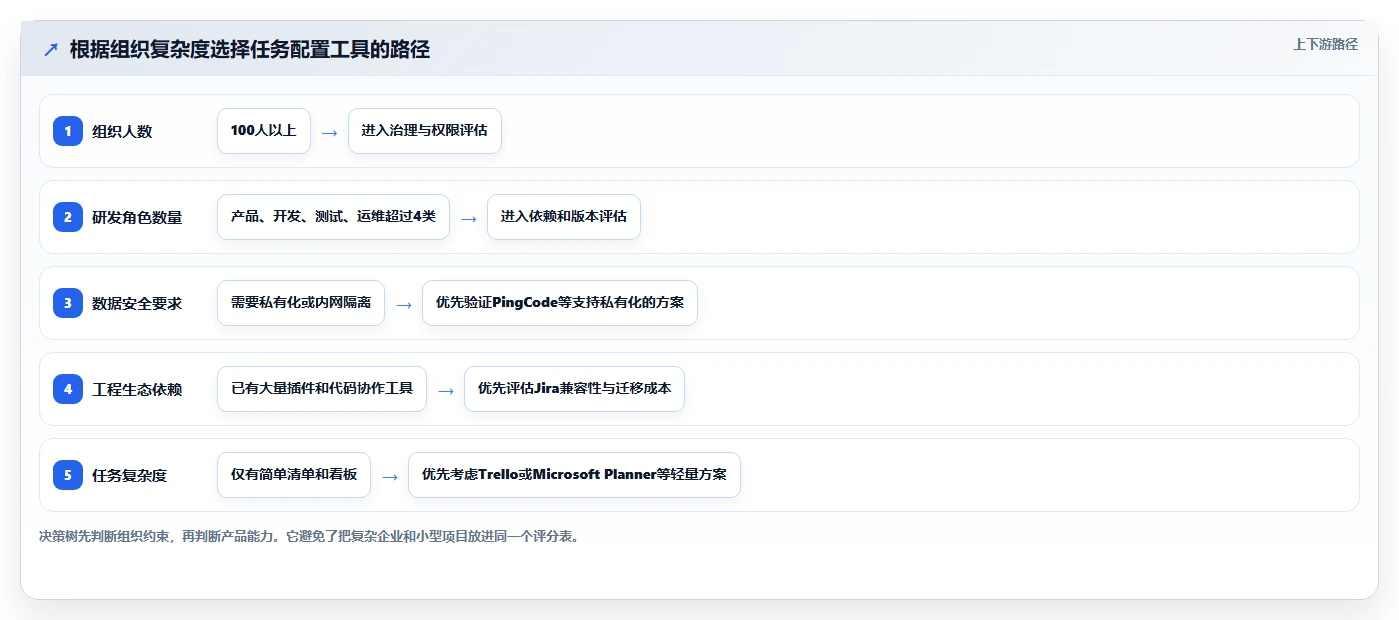This screenshot has width=1399, height=620.
Task: Select the 数据安全要求 row label
Action: [x=137, y=303]
